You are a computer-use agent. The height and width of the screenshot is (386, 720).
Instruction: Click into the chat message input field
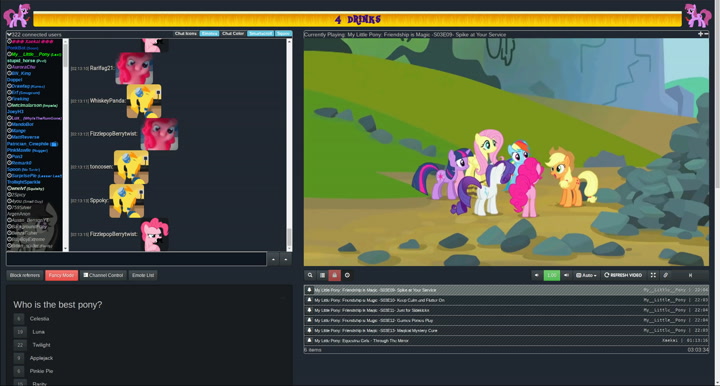coord(136,259)
